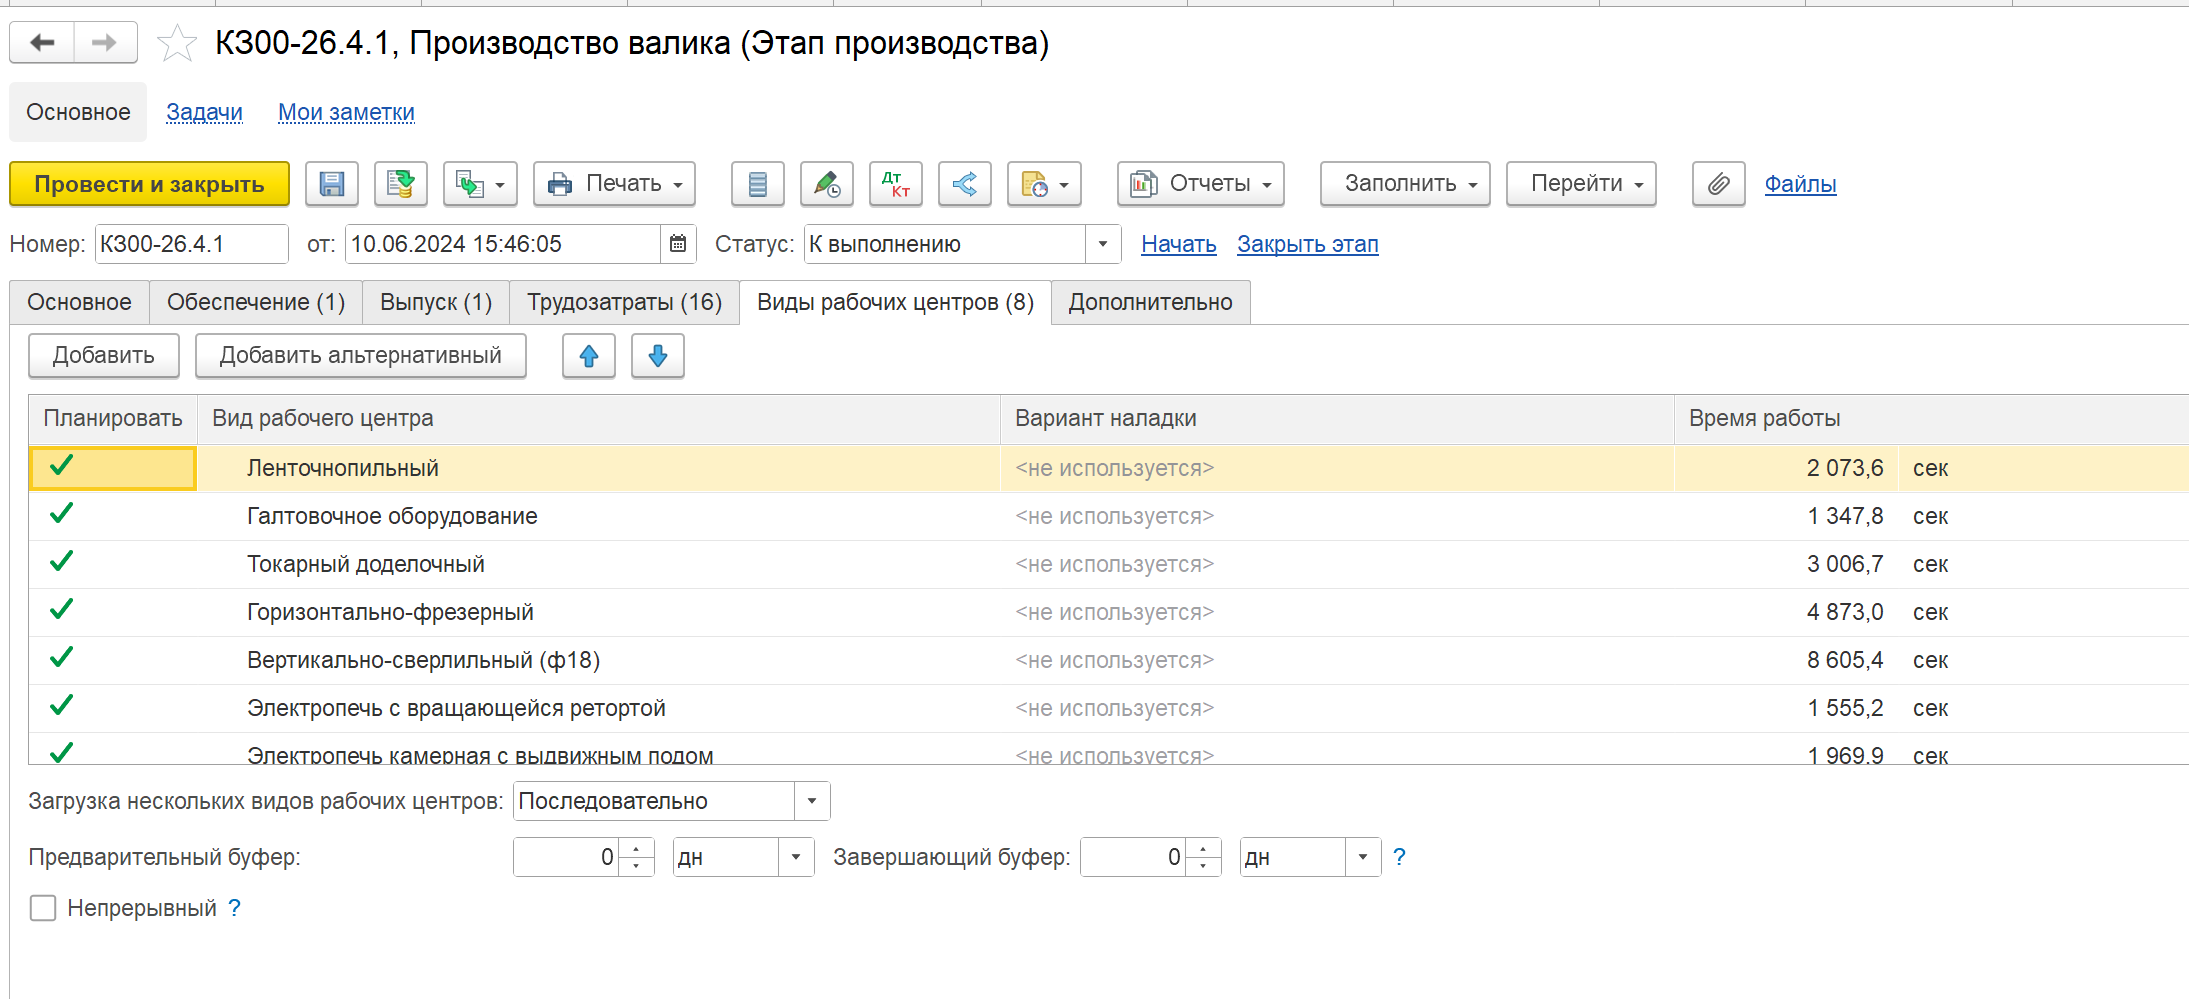Viewport: 2189px width, 999px height.
Task: Click the help question mark beside Непрерывный
Action: point(234,908)
